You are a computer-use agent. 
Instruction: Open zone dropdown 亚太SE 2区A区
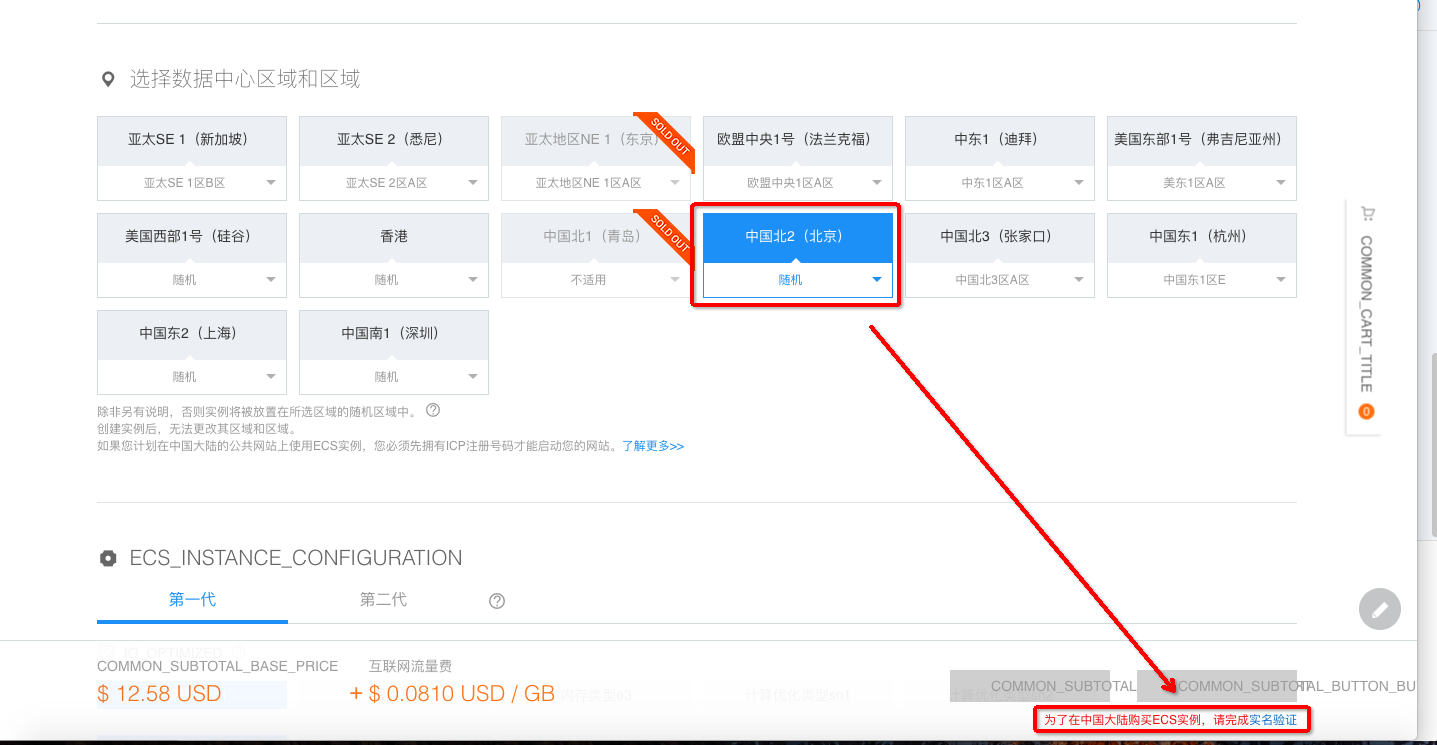pyautogui.click(x=394, y=183)
